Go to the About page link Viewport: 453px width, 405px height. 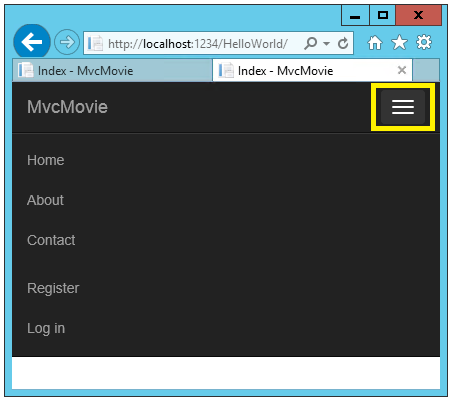(x=45, y=200)
